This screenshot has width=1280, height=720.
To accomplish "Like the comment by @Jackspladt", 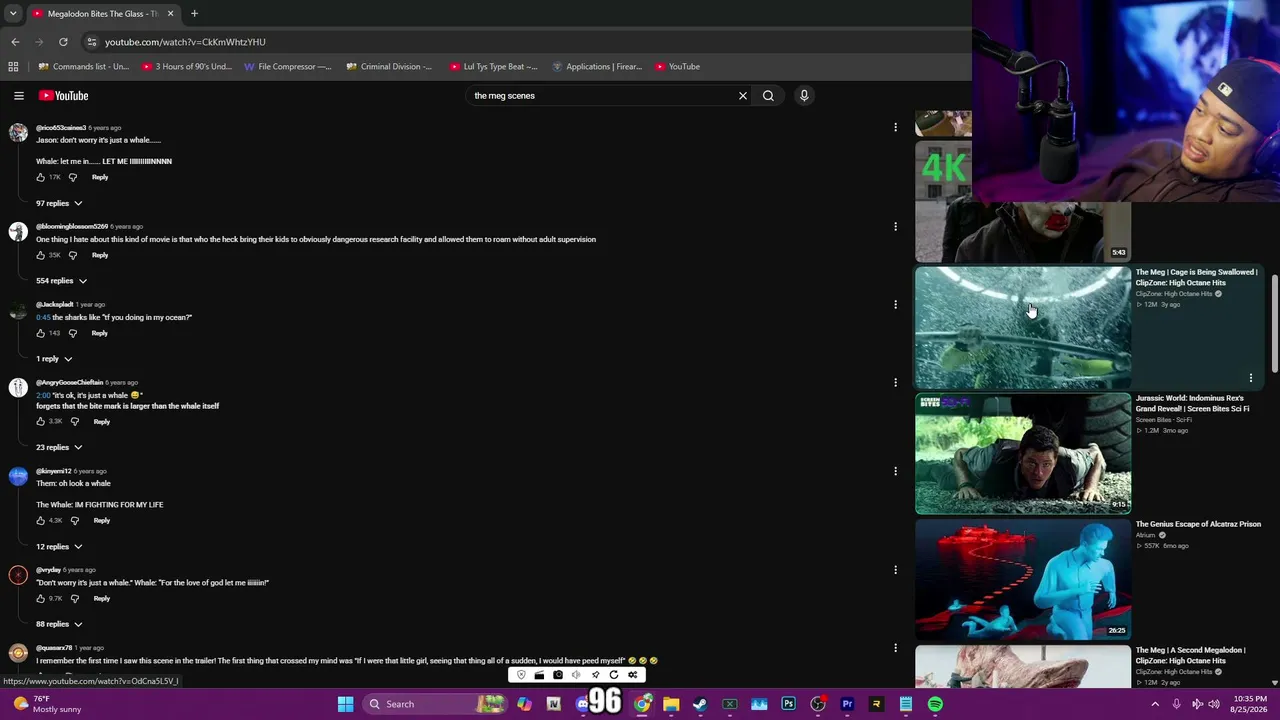I will pos(41,333).
